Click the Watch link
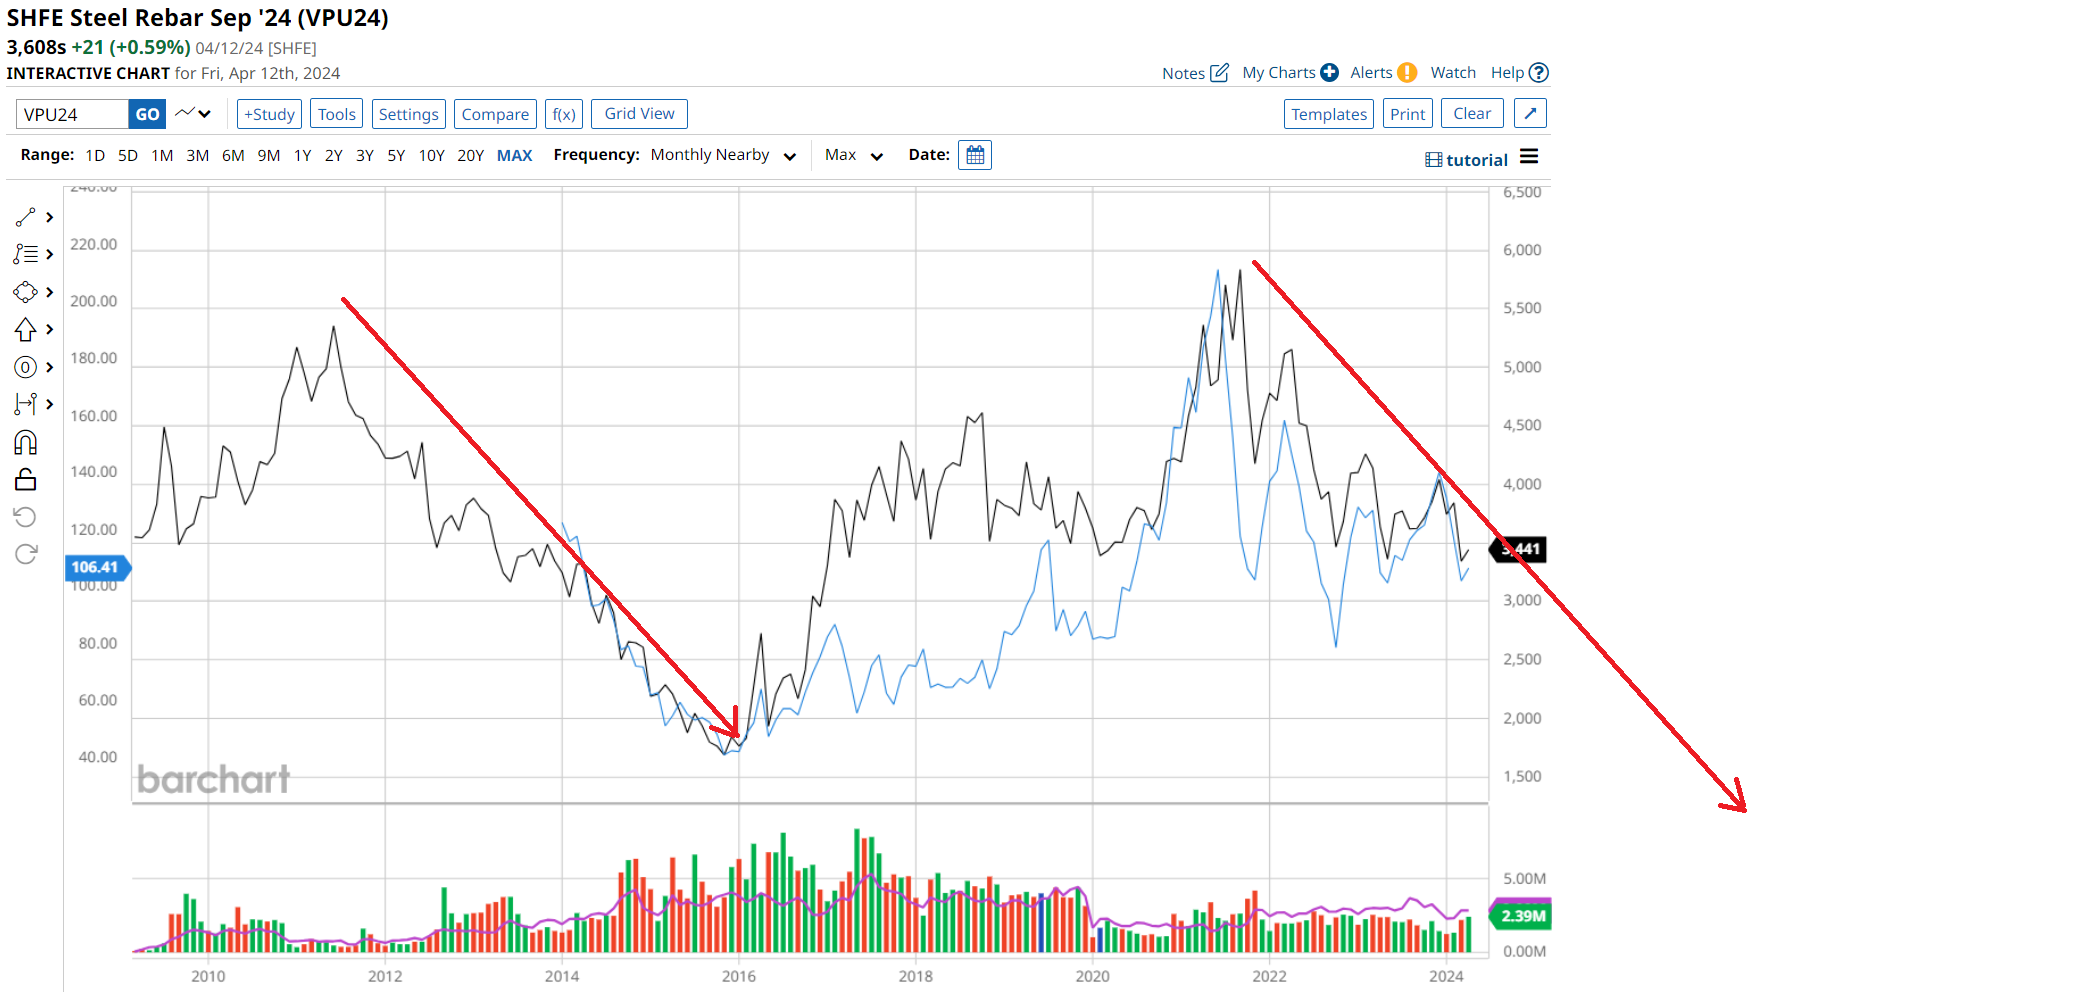 tap(1453, 72)
